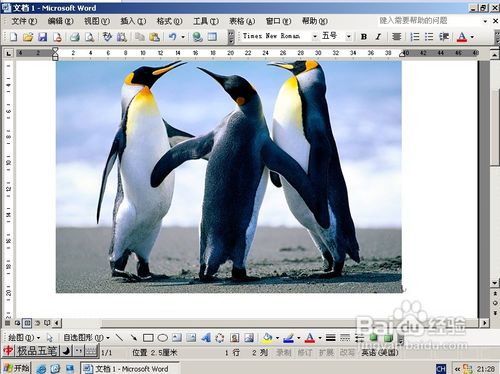
Task: Toggle Italic formatting
Action: [378, 37]
